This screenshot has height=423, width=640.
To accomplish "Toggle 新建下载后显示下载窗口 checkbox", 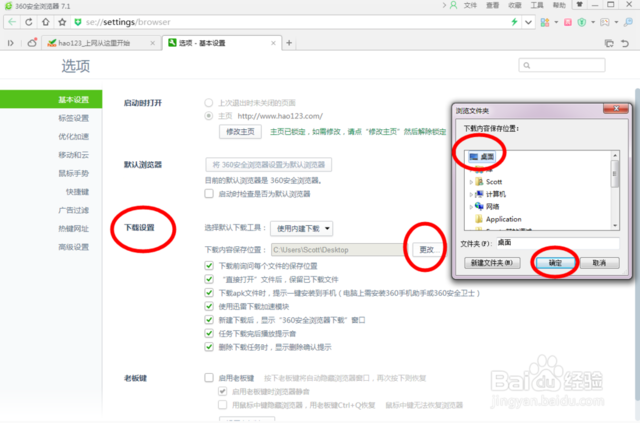I will point(209,320).
